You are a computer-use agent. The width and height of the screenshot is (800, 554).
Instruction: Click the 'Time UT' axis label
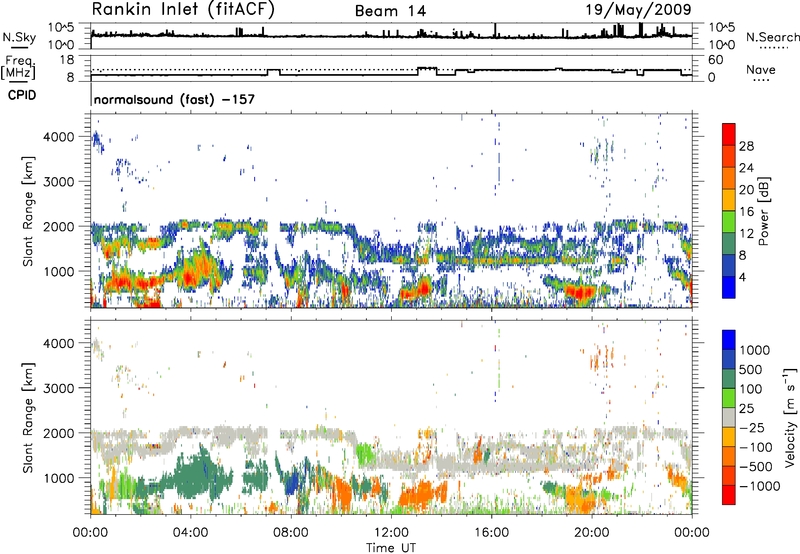391,548
